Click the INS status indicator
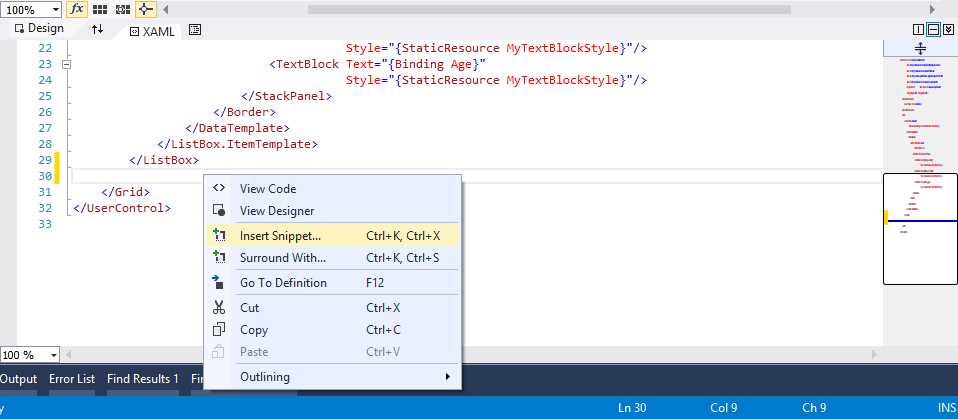 946,408
